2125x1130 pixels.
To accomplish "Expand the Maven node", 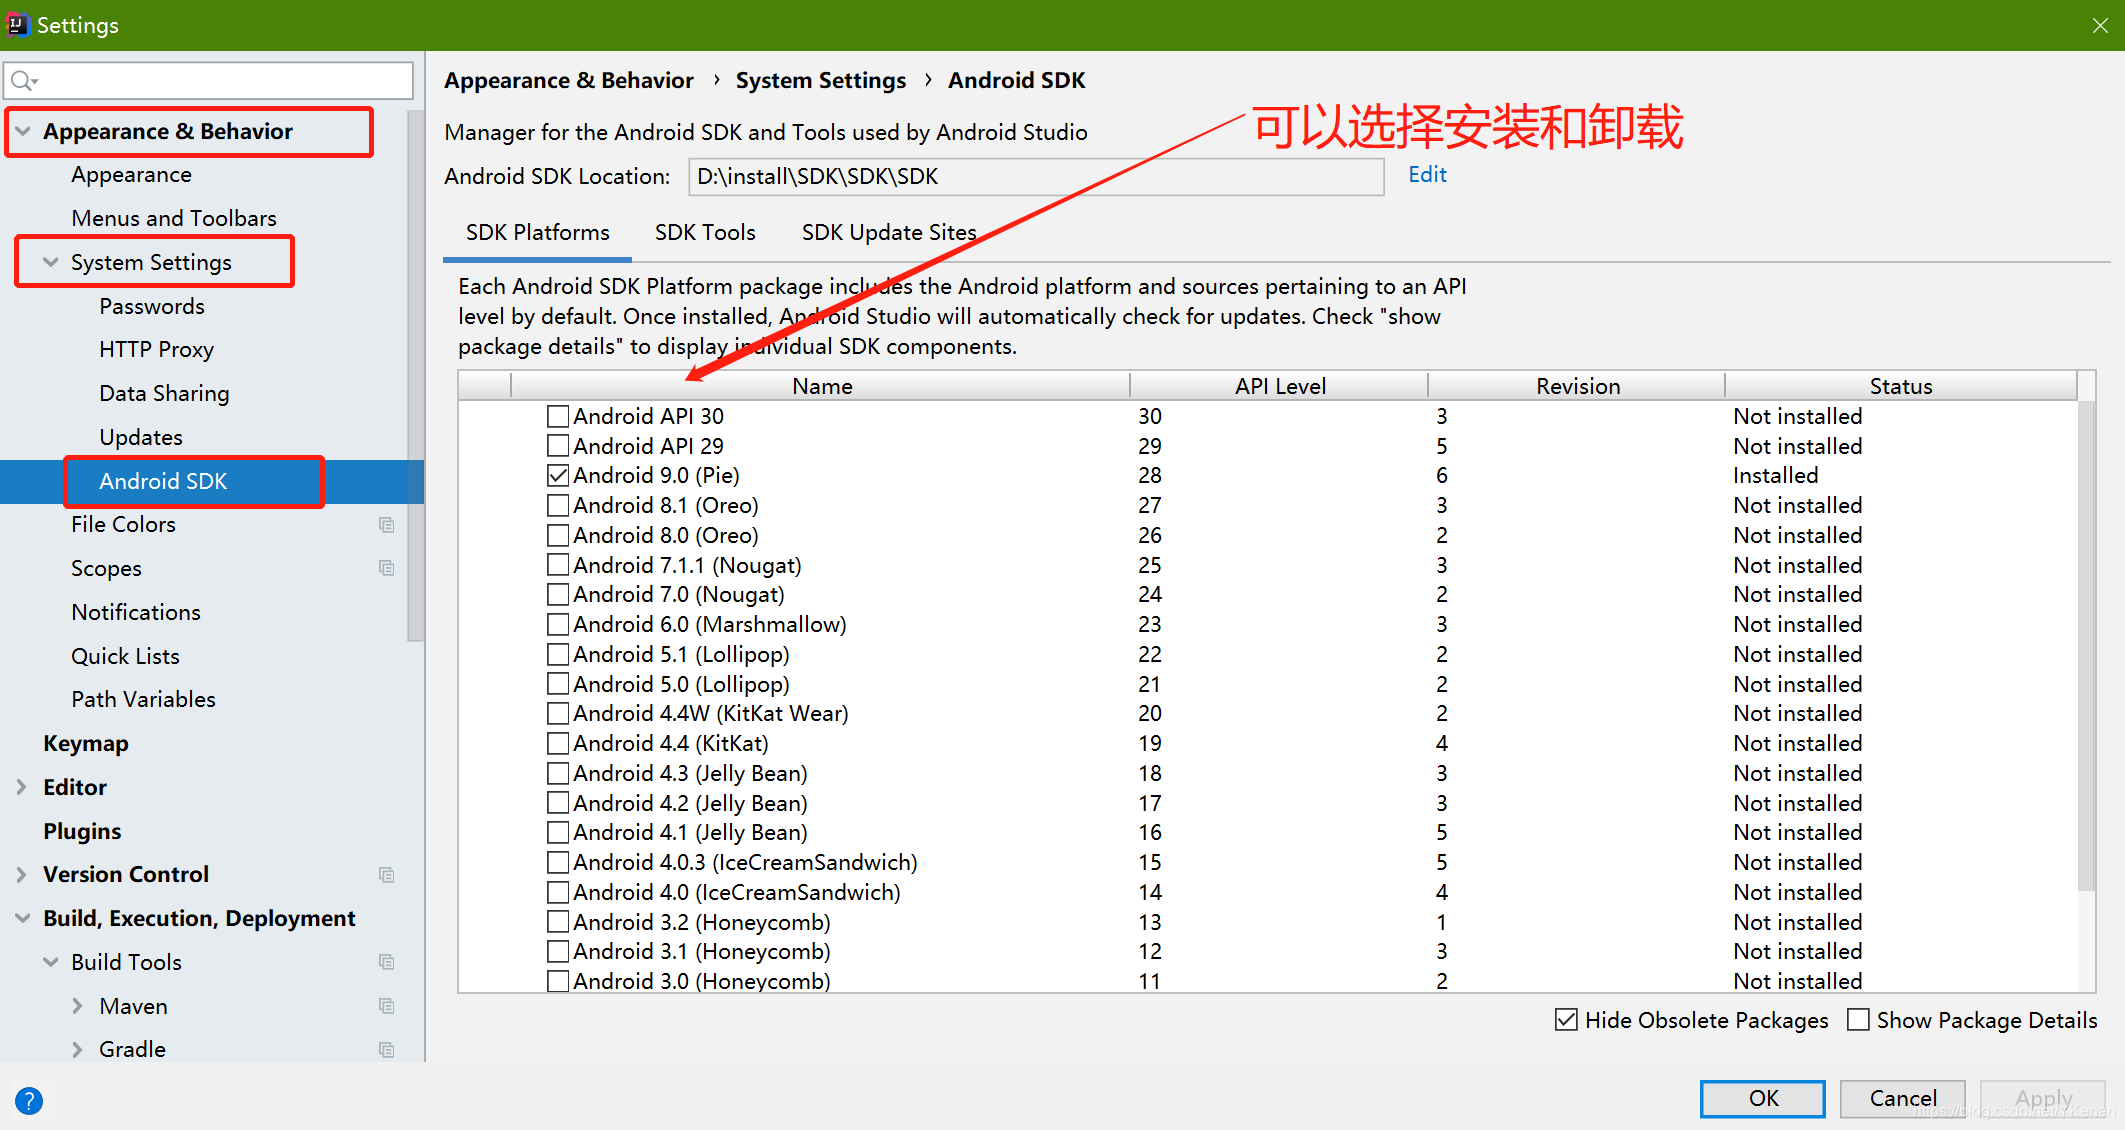I will click(78, 1006).
